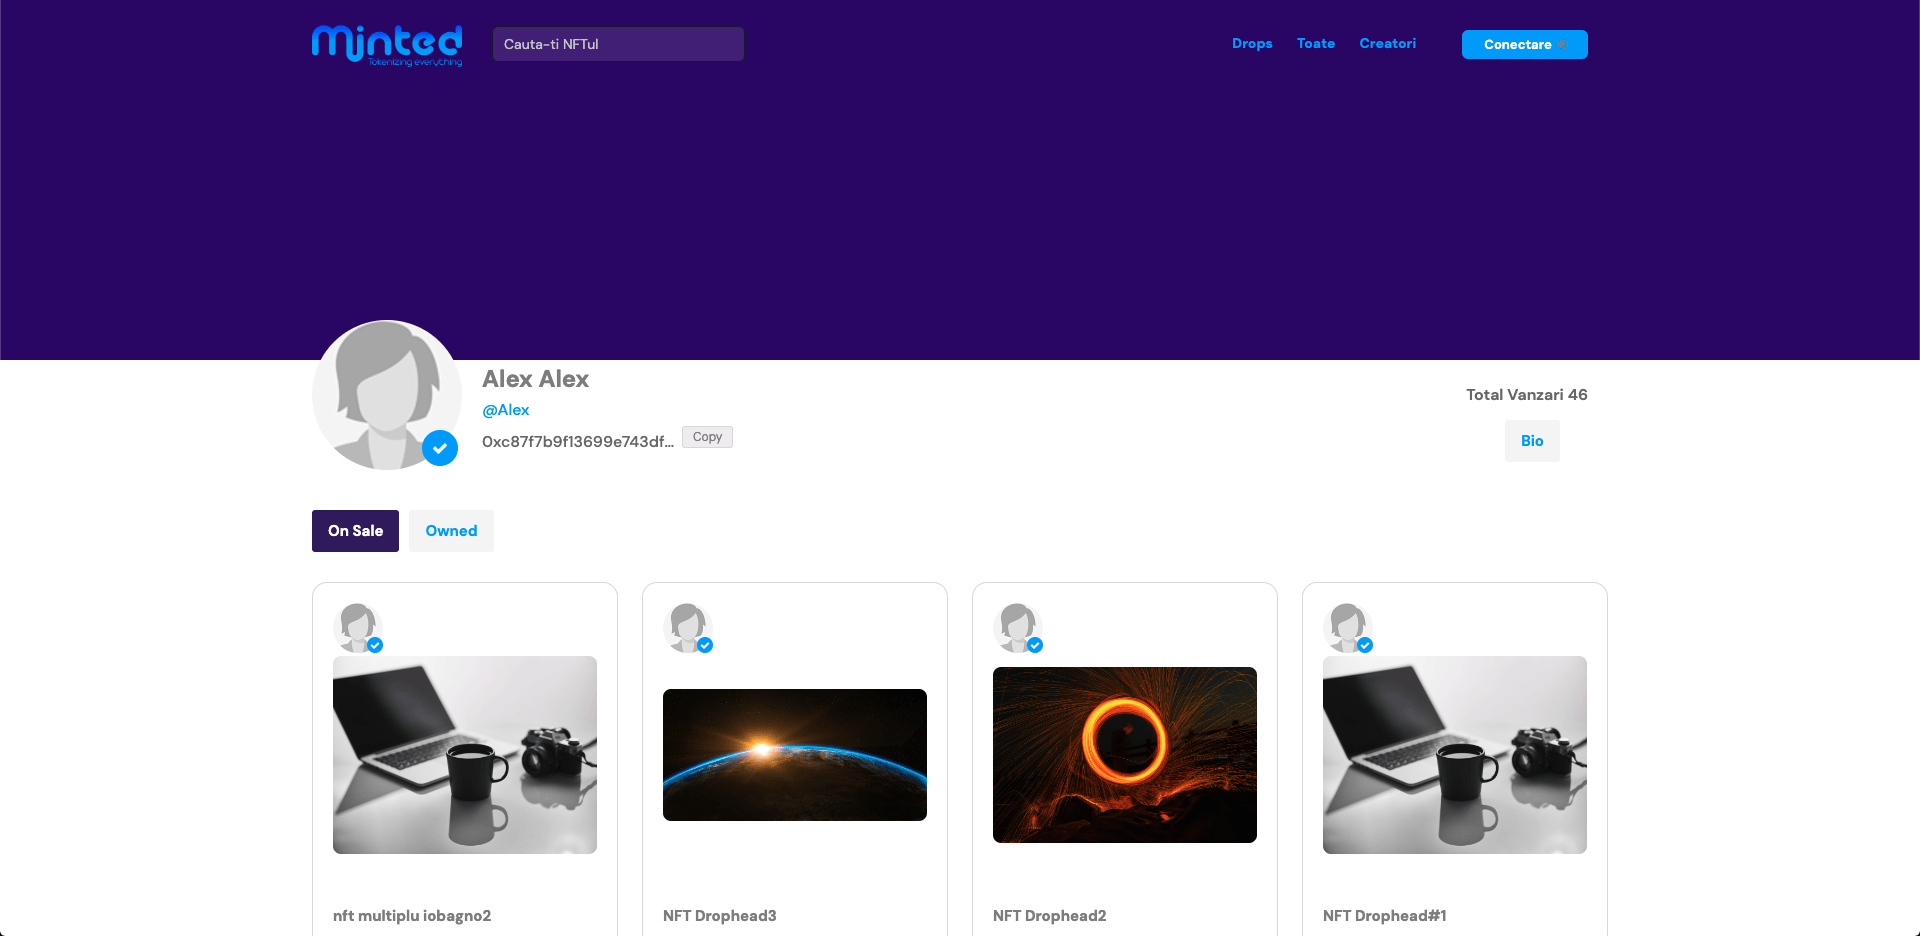Viewport: 1920px width, 936px height.
Task: Open the Creatori page
Action: point(1388,44)
